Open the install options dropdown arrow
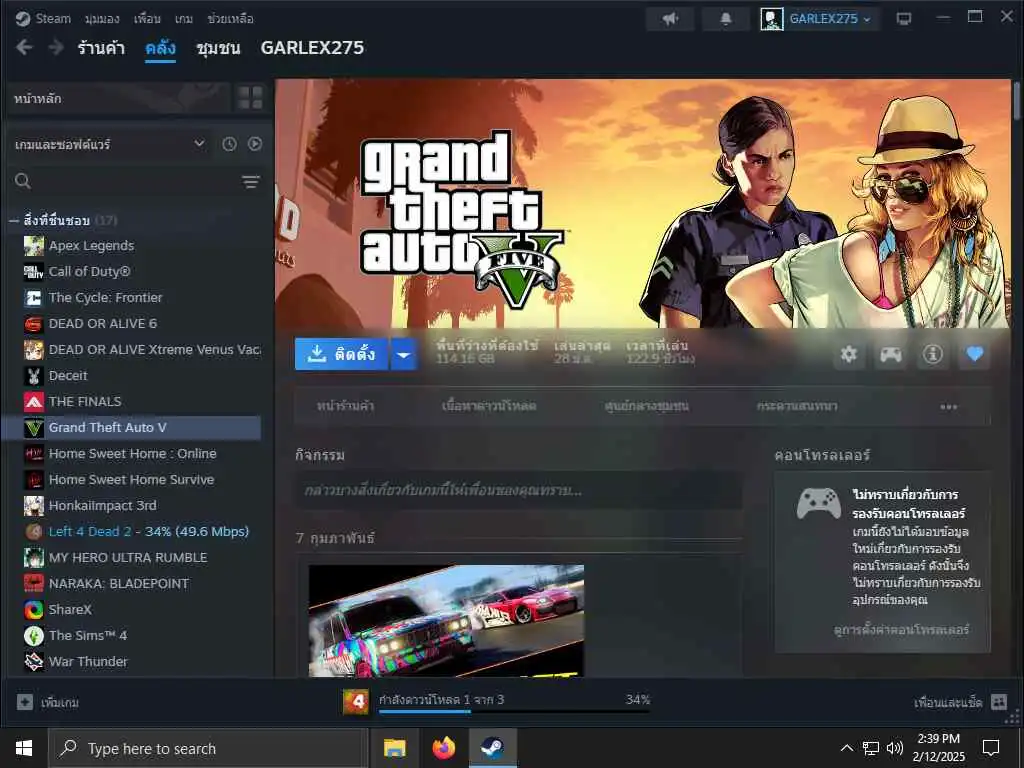This screenshot has height=768, width=1024. click(x=404, y=354)
